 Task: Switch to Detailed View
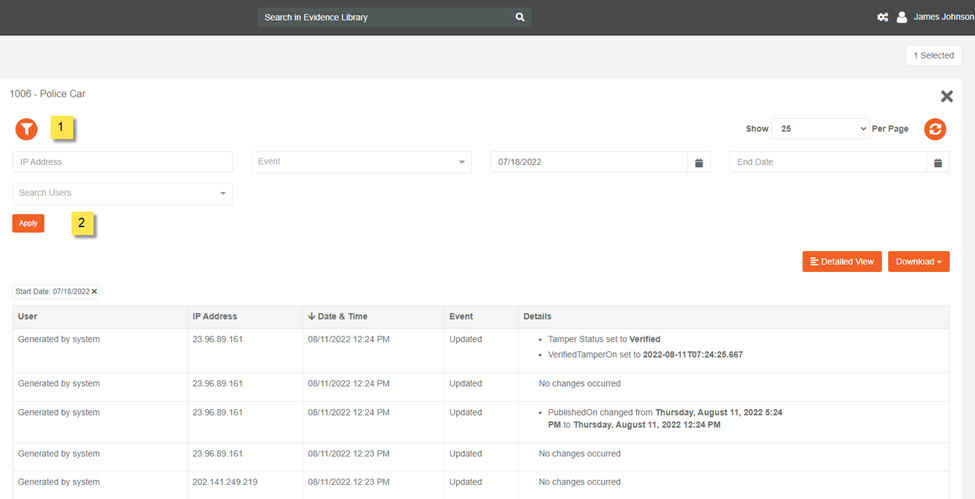[x=841, y=262]
